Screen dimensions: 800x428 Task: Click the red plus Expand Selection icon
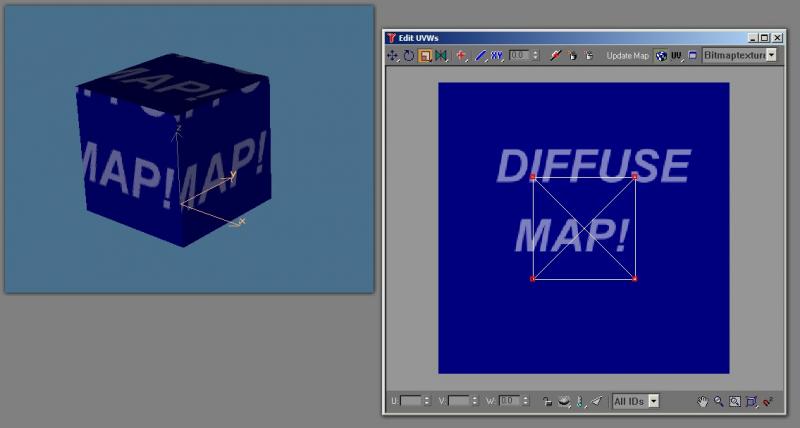[x=461, y=56]
